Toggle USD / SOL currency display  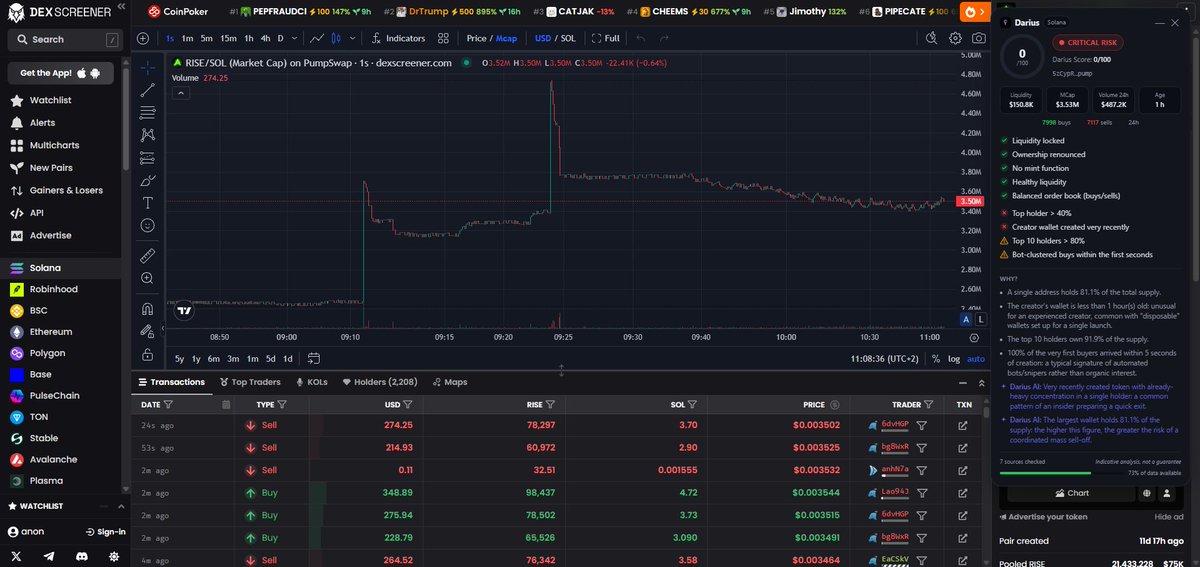[x=555, y=38]
